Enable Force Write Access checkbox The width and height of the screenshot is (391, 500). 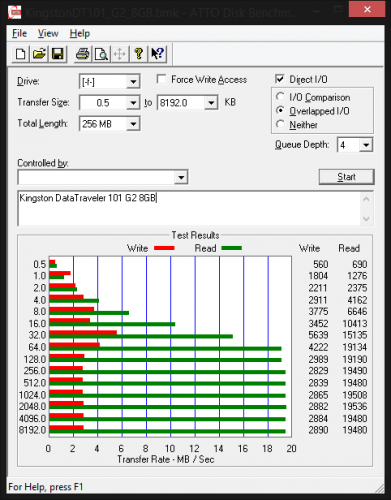161,79
